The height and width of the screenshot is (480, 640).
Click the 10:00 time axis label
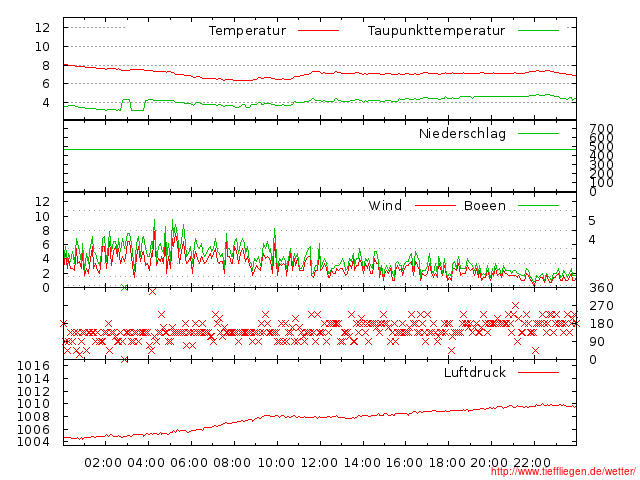tap(276, 463)
